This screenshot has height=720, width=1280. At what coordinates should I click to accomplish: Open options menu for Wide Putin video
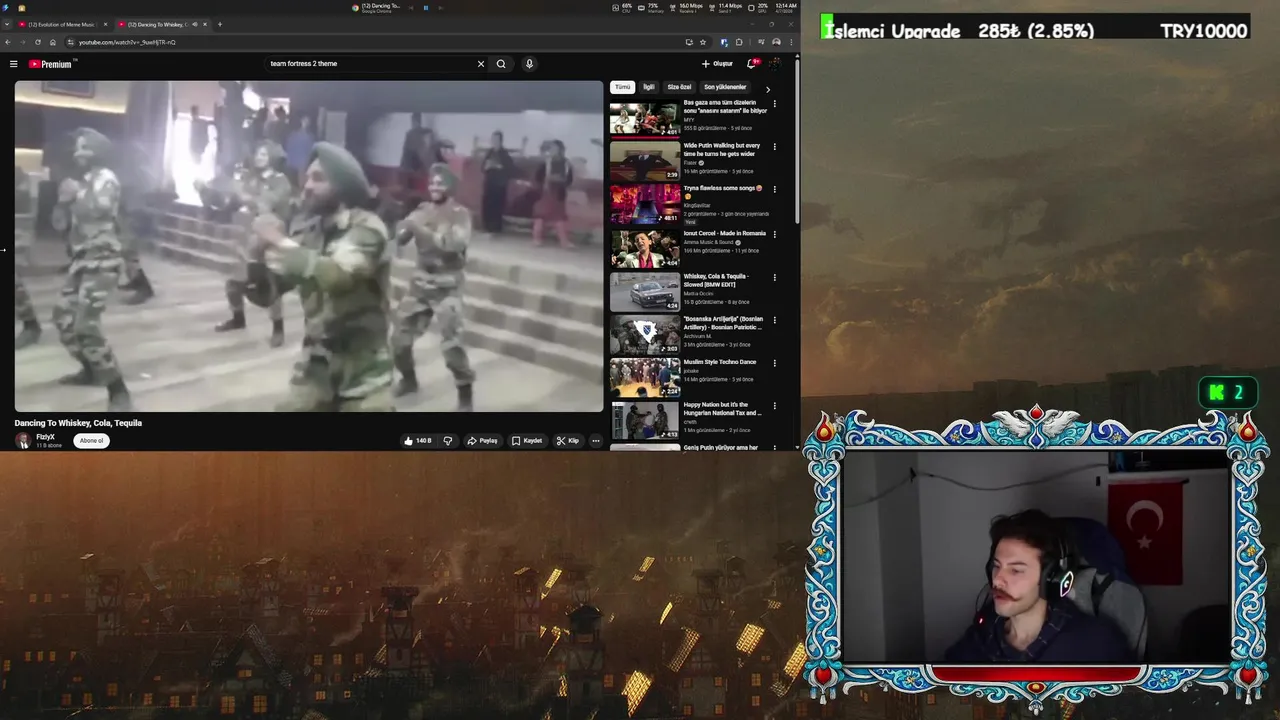pyautogui.click(x=774, y=147)
